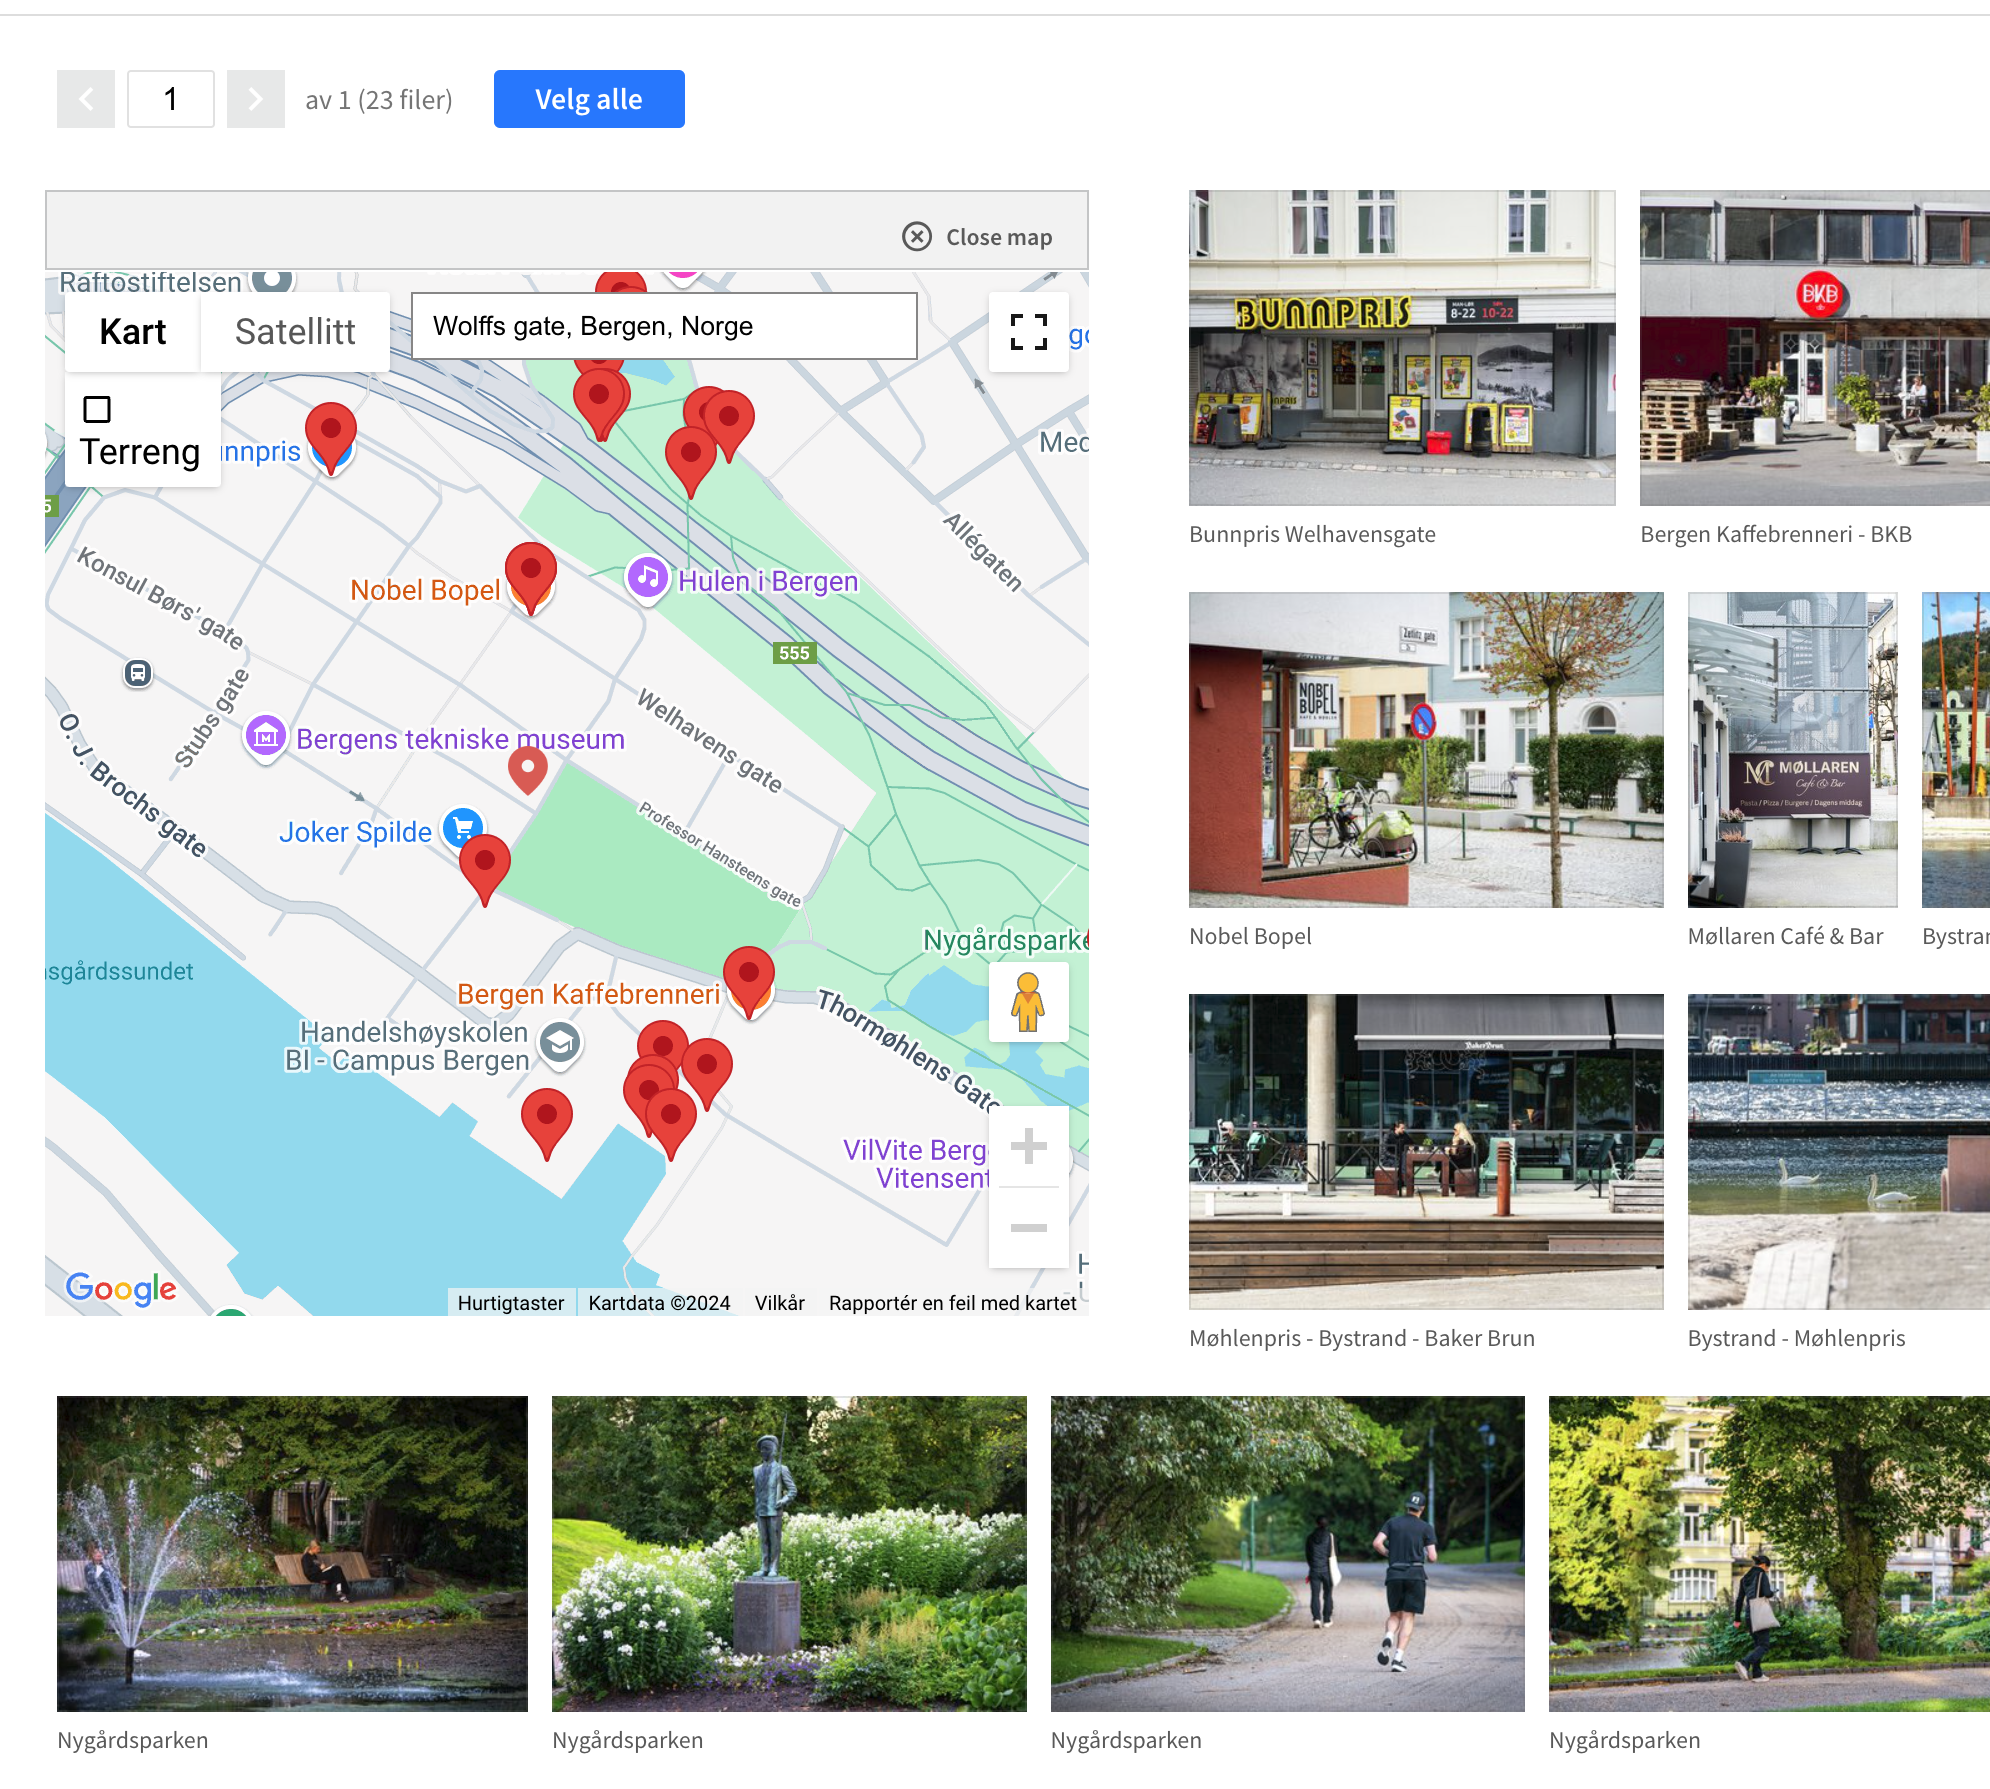Click the Joker Spilde map label
This screenshot has height=1789, width=1990.
pos(355,832)
